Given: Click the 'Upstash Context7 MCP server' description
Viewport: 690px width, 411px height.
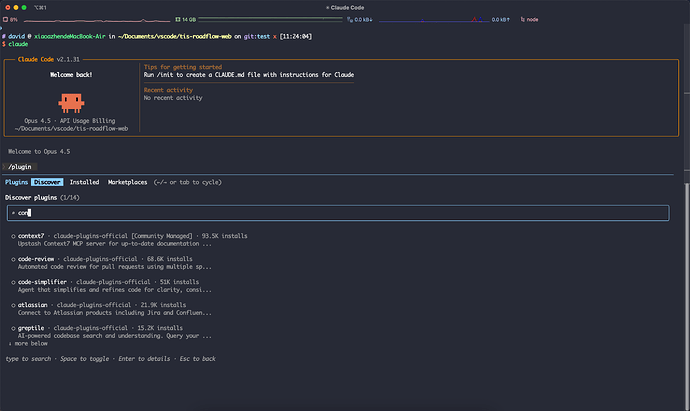Looking at the screenshot, I should click(x=114, y=243).
